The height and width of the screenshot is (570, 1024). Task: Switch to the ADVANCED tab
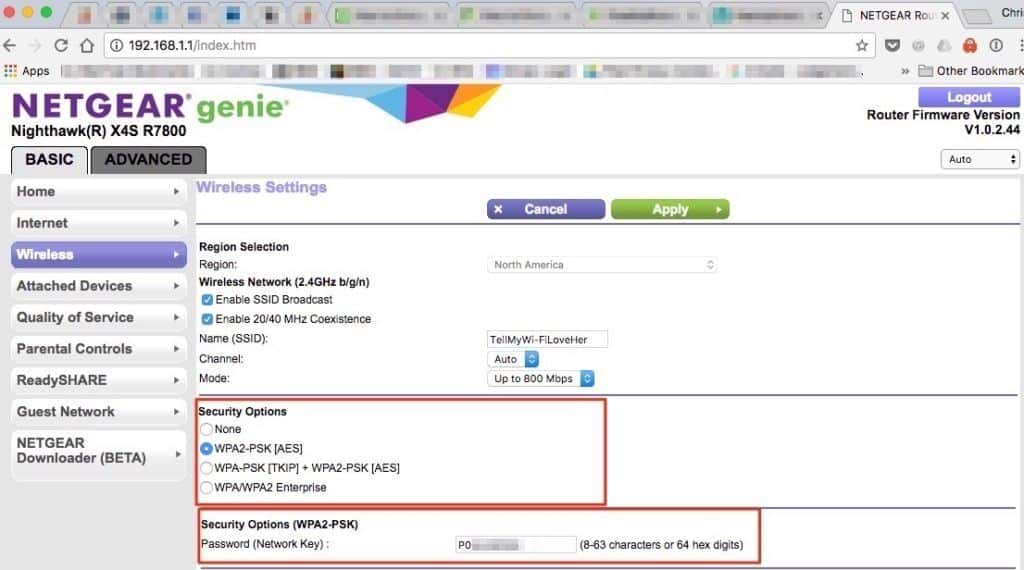148,159
